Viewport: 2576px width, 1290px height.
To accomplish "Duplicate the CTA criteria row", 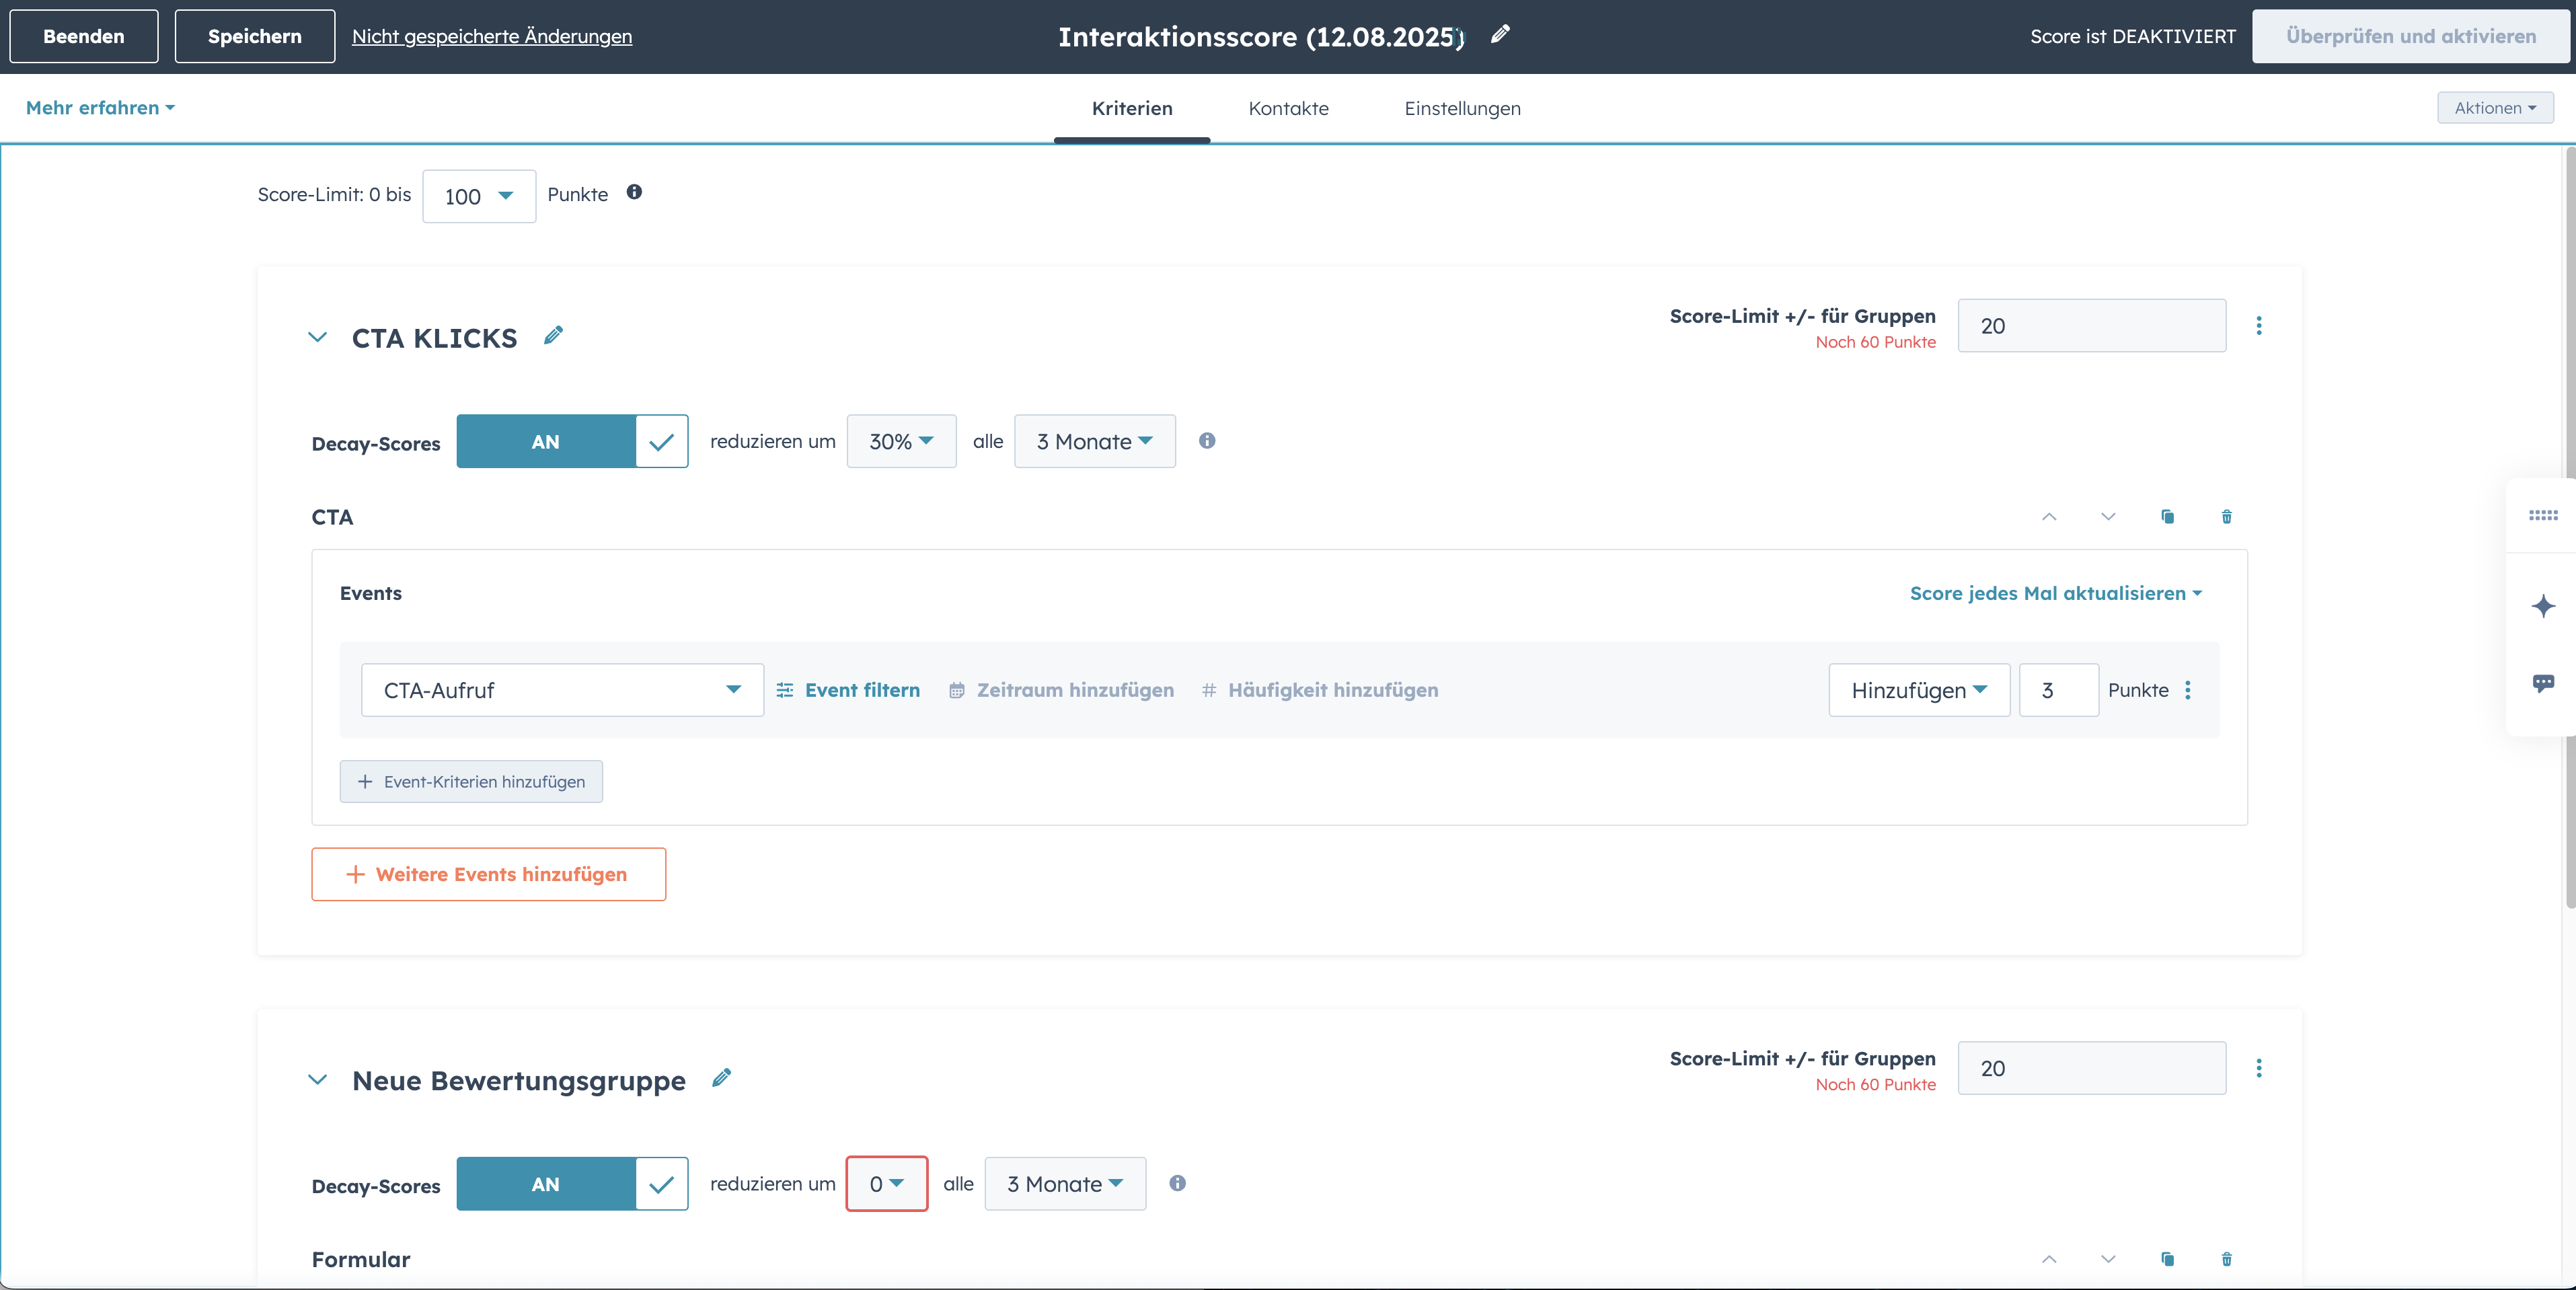I will click(x=2167, y=517).
